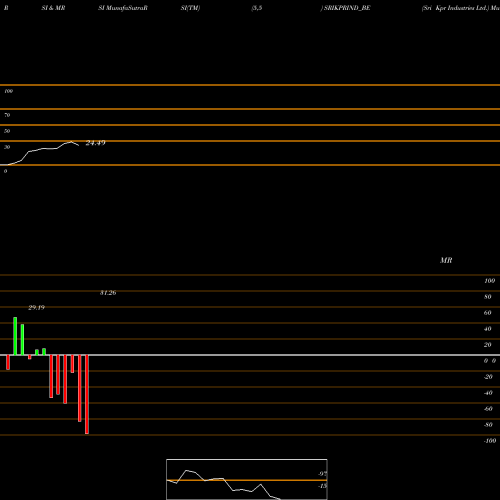Click the 'MR' label above the lower chart
The height and width of the screenshot is (500, 500).
click(x=446, y=260)
